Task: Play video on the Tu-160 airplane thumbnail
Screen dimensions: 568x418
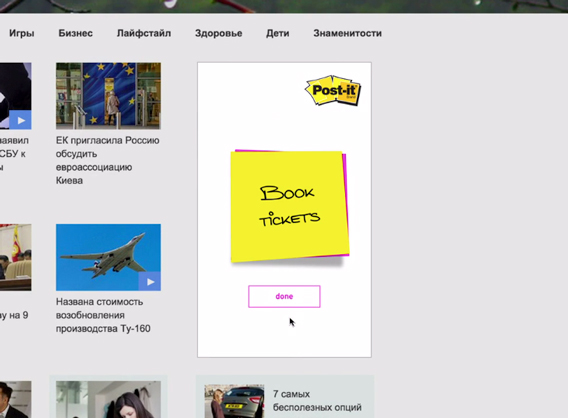Action: (150, 281)
